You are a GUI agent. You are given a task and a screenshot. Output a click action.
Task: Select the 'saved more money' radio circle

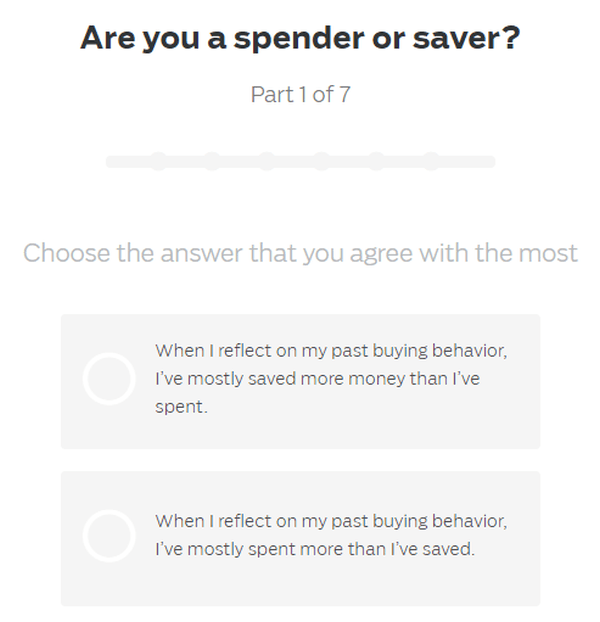(x=108, y=379)
